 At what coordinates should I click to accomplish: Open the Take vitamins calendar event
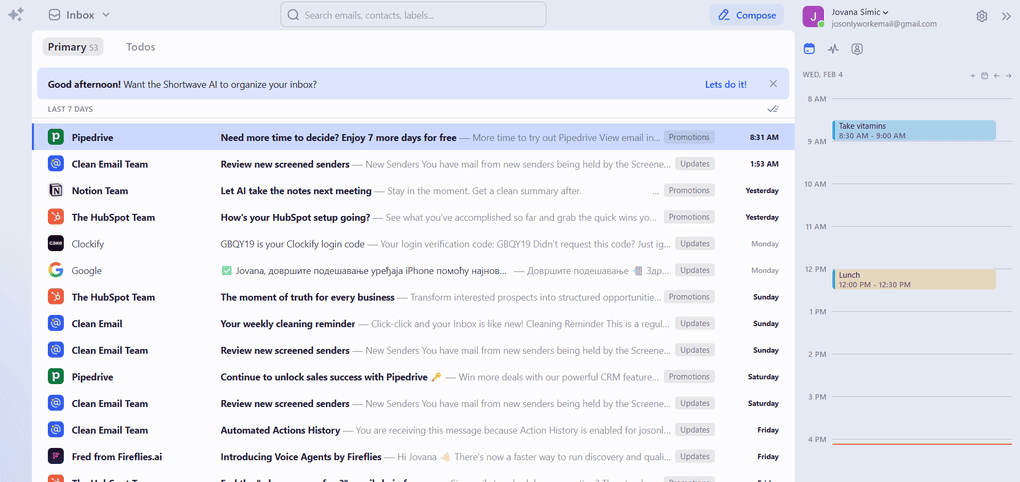click(x=914, y=130)
